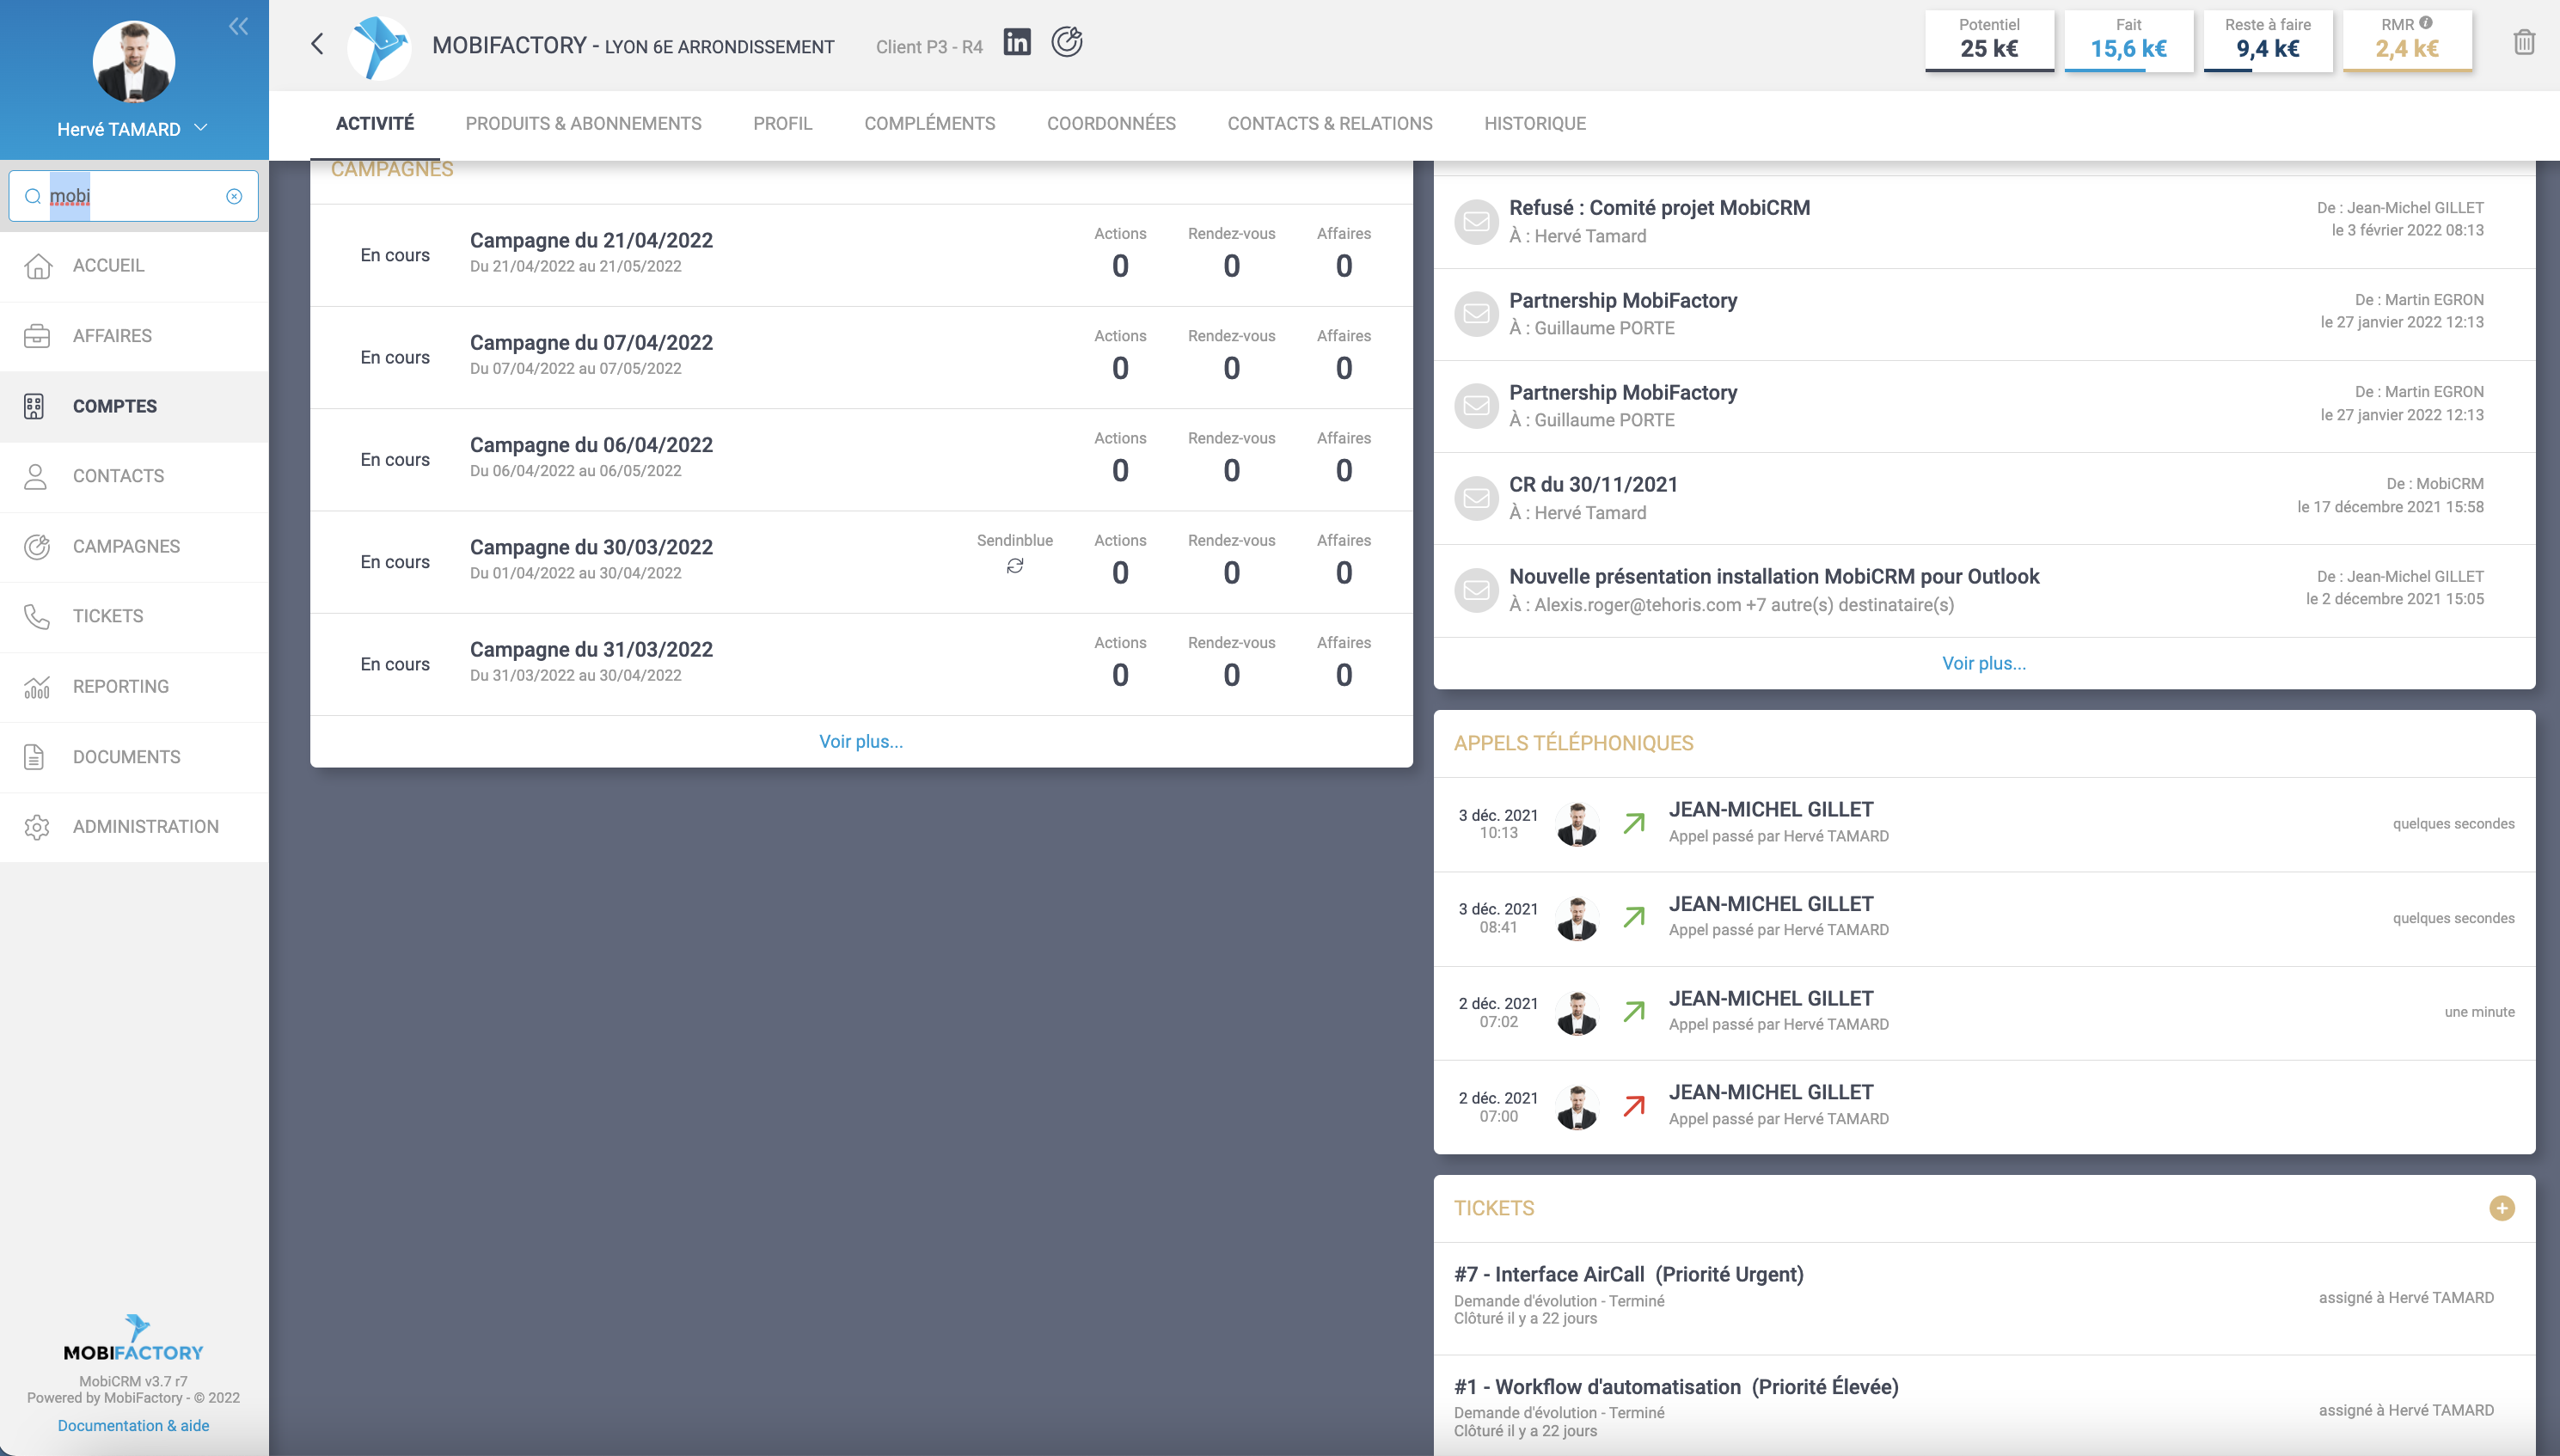Screen dimensions: 2560x1456
Task: Open the Historique tab
Action: [1534, 124]
